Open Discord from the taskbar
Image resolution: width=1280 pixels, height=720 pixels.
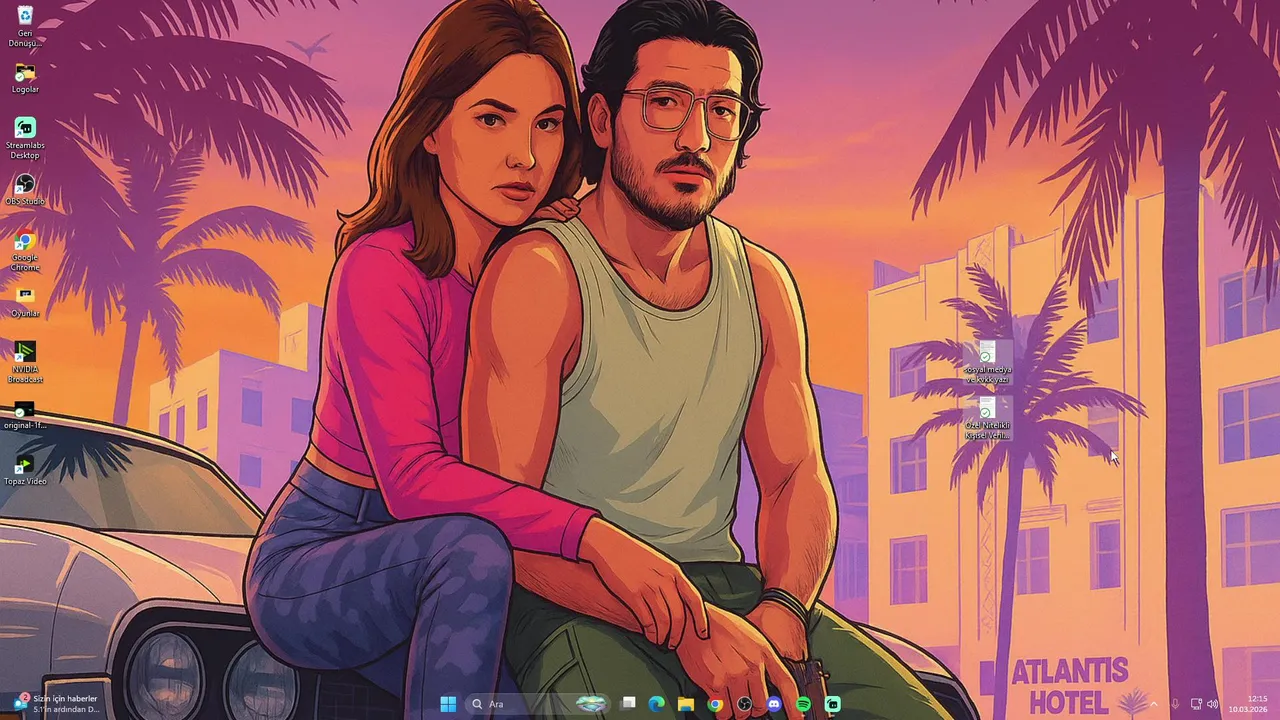pos(774,704)
